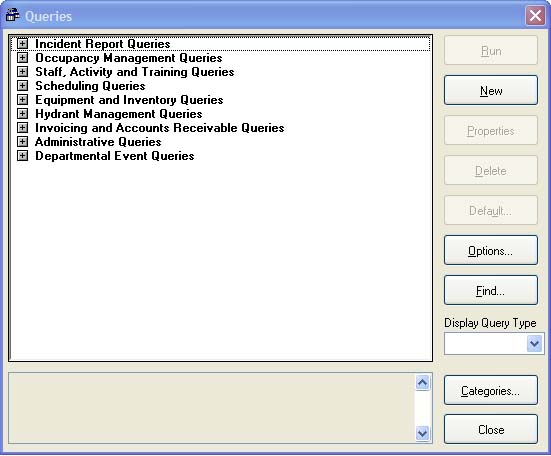Viewport: 551px width, 456px height.
Task: Expand Departmental Event Queries node
Action: [22, 156]
